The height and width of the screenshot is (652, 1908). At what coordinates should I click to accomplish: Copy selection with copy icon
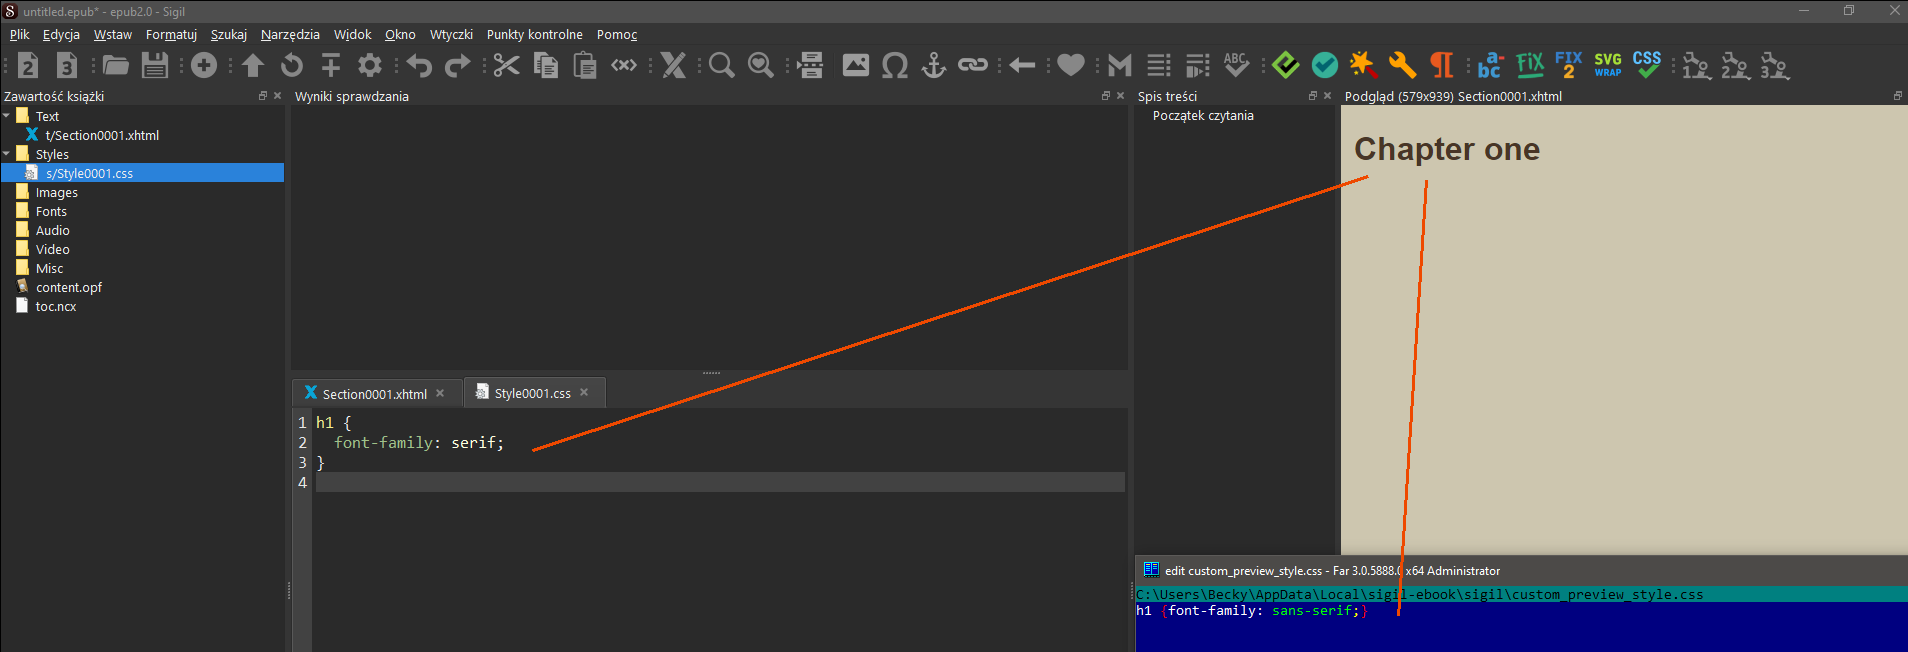(x=546, y=66)
